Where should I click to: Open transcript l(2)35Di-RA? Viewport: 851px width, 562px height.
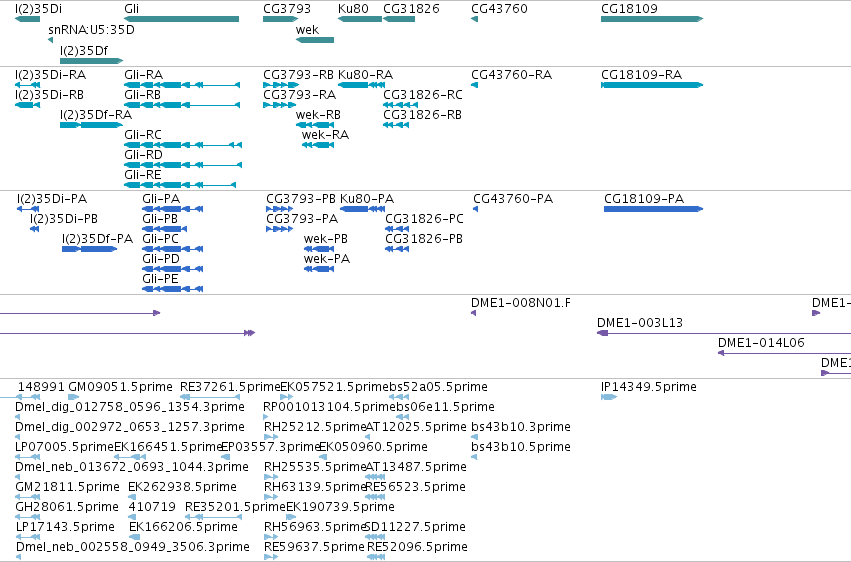tap(27, 85)
